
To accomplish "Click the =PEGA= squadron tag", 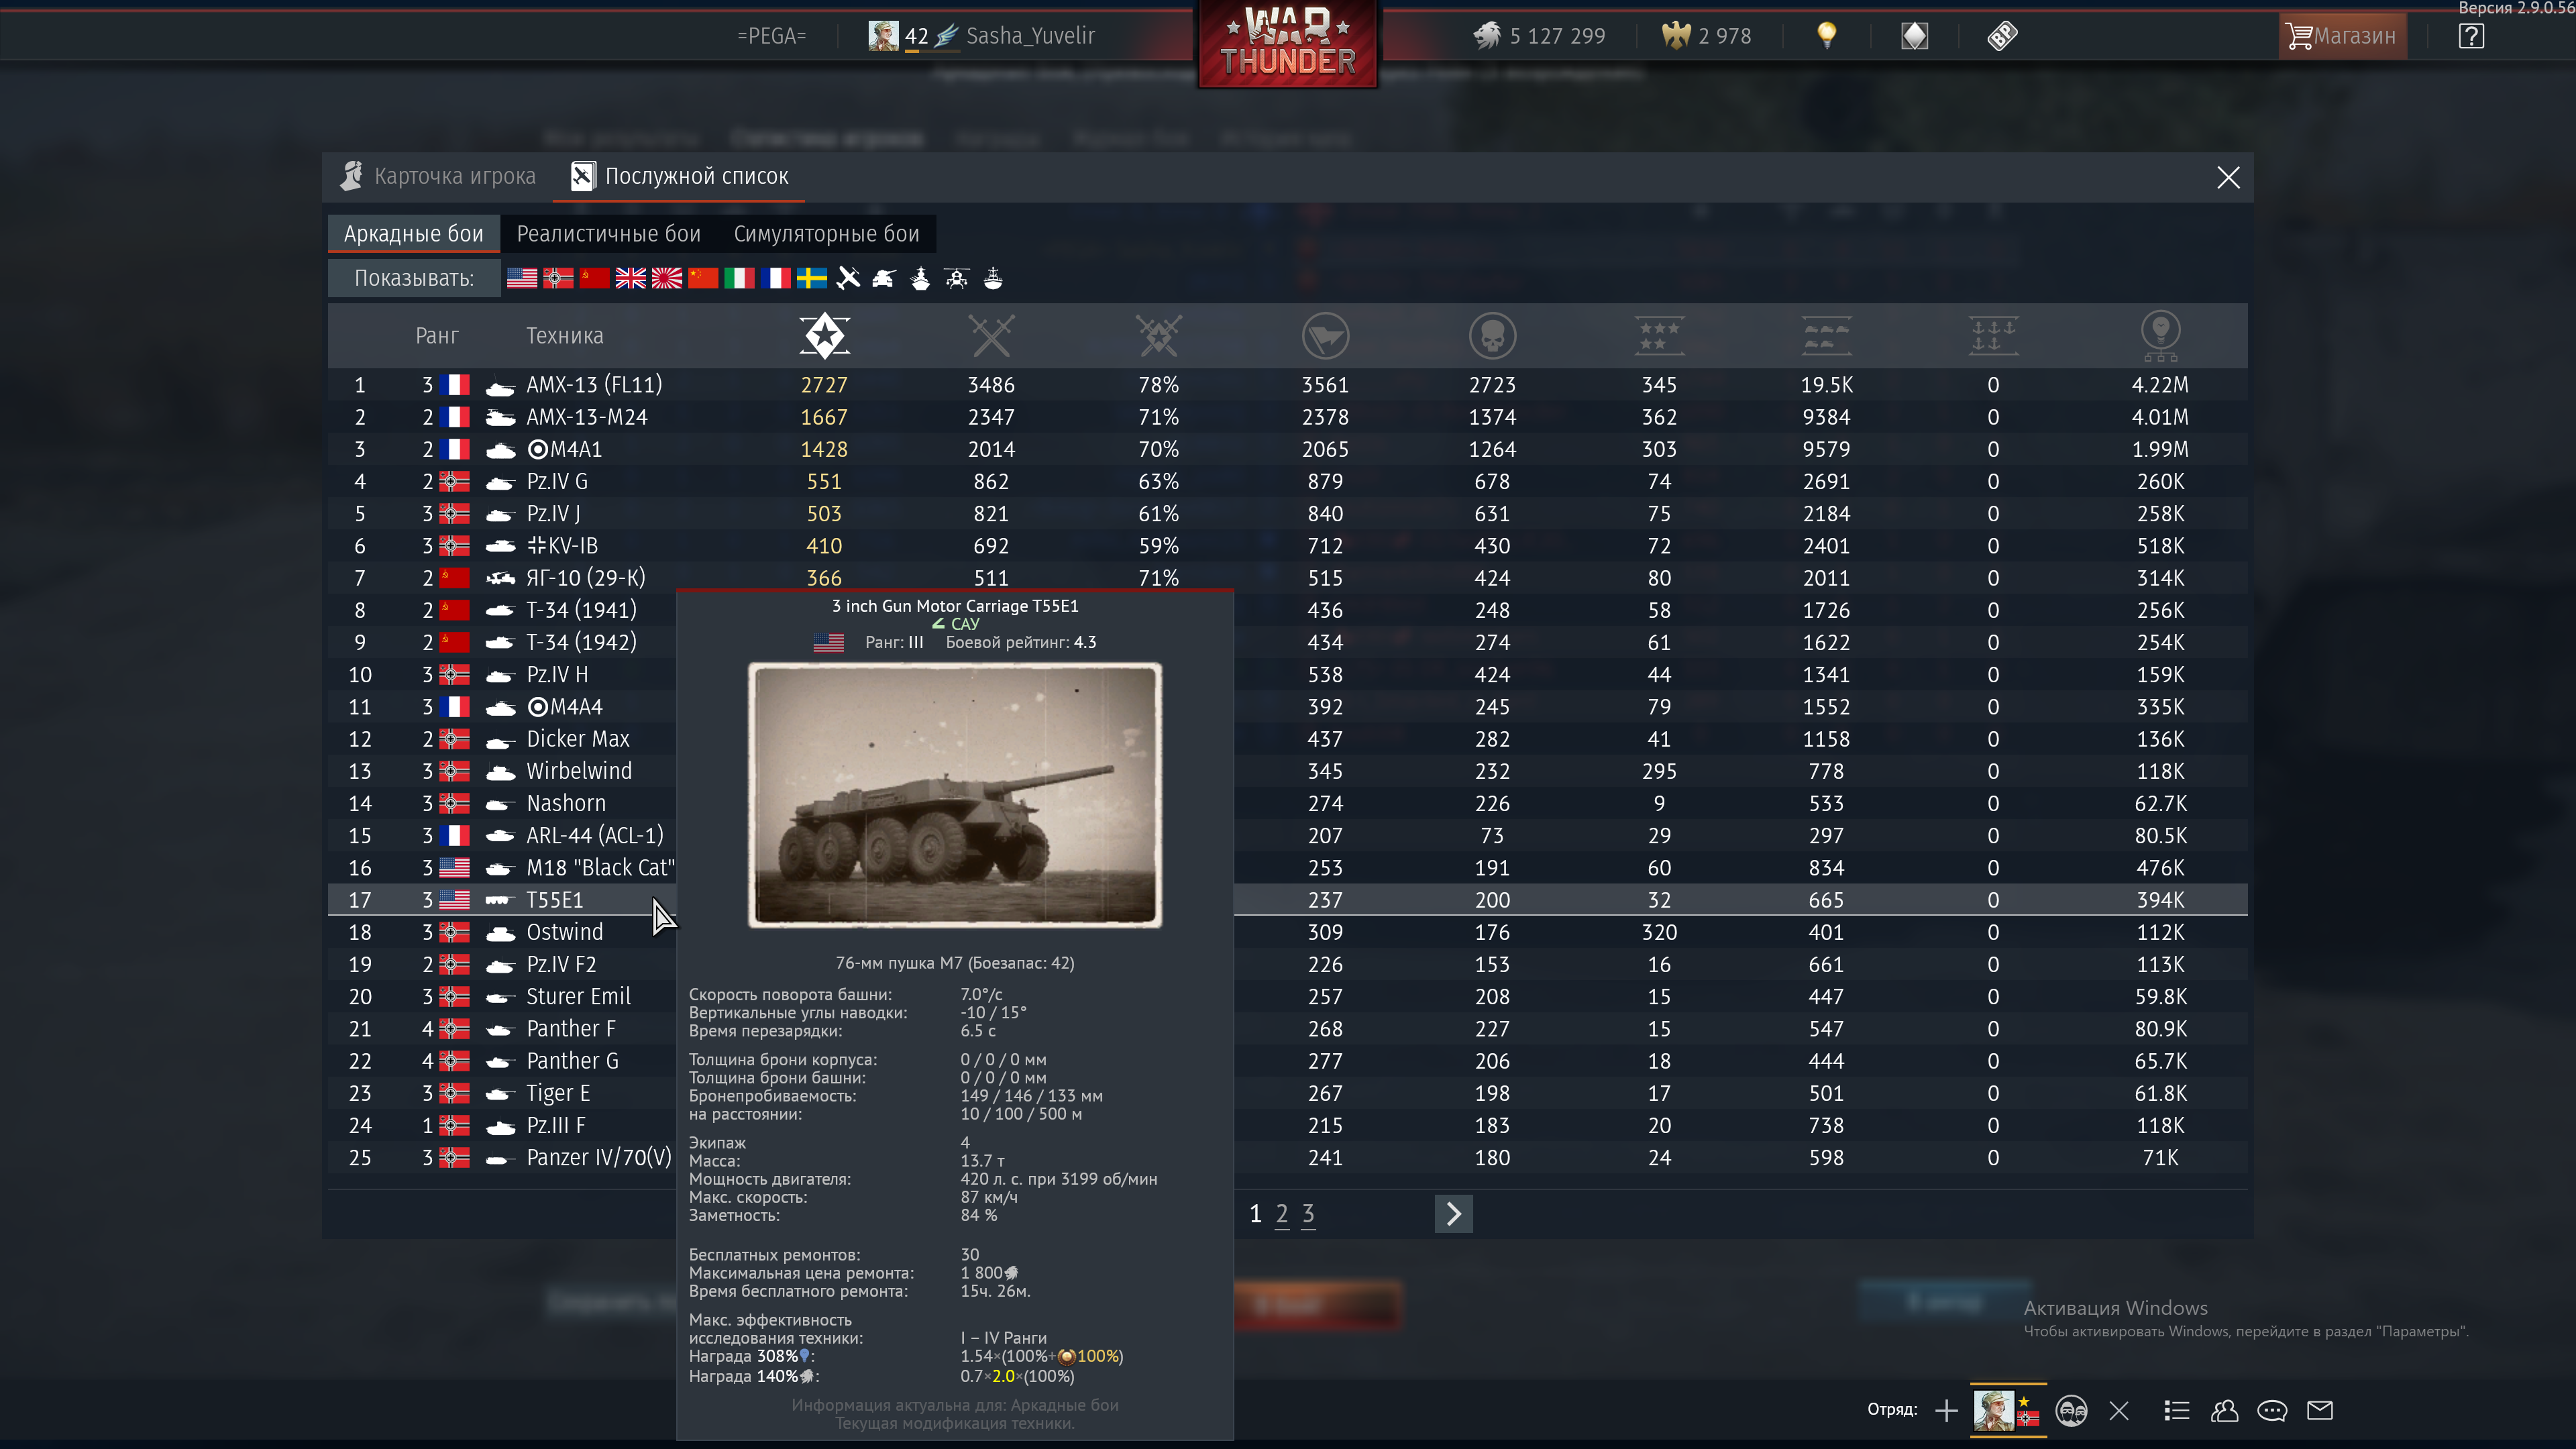I will [771, 36].
